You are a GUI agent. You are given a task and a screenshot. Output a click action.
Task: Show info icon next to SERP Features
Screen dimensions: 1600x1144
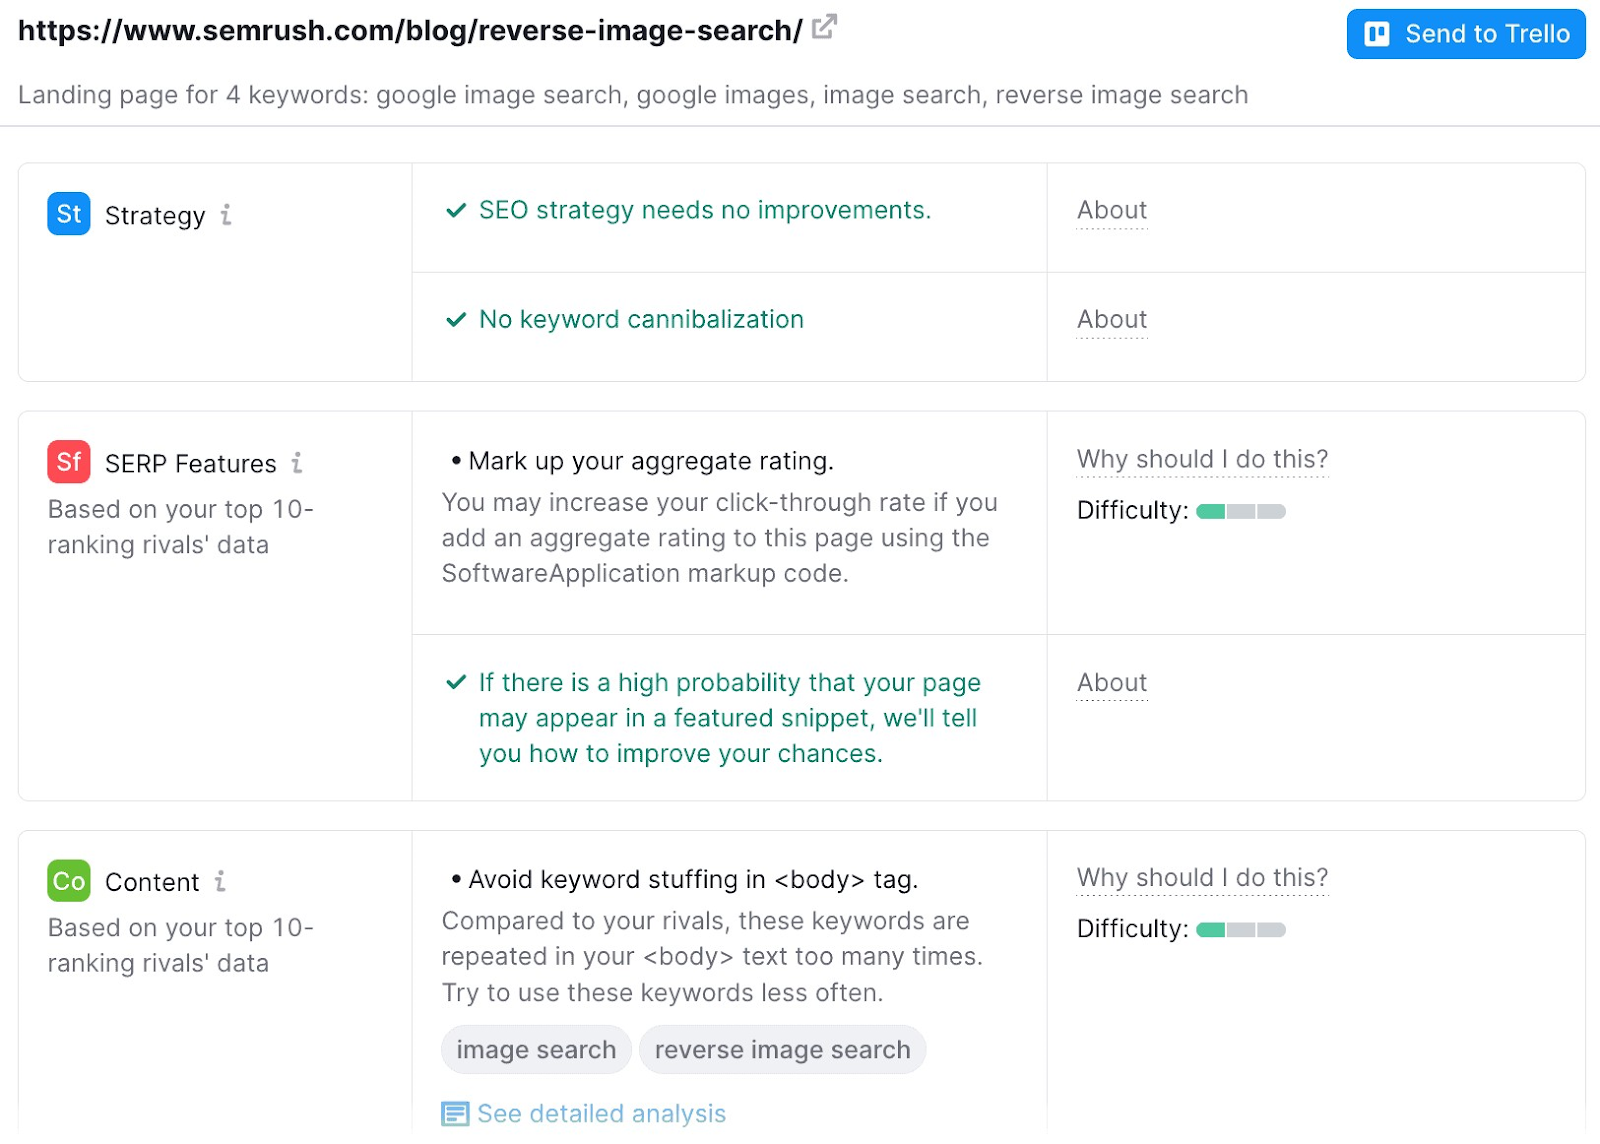pyautogui.click(x=297, y=463)
